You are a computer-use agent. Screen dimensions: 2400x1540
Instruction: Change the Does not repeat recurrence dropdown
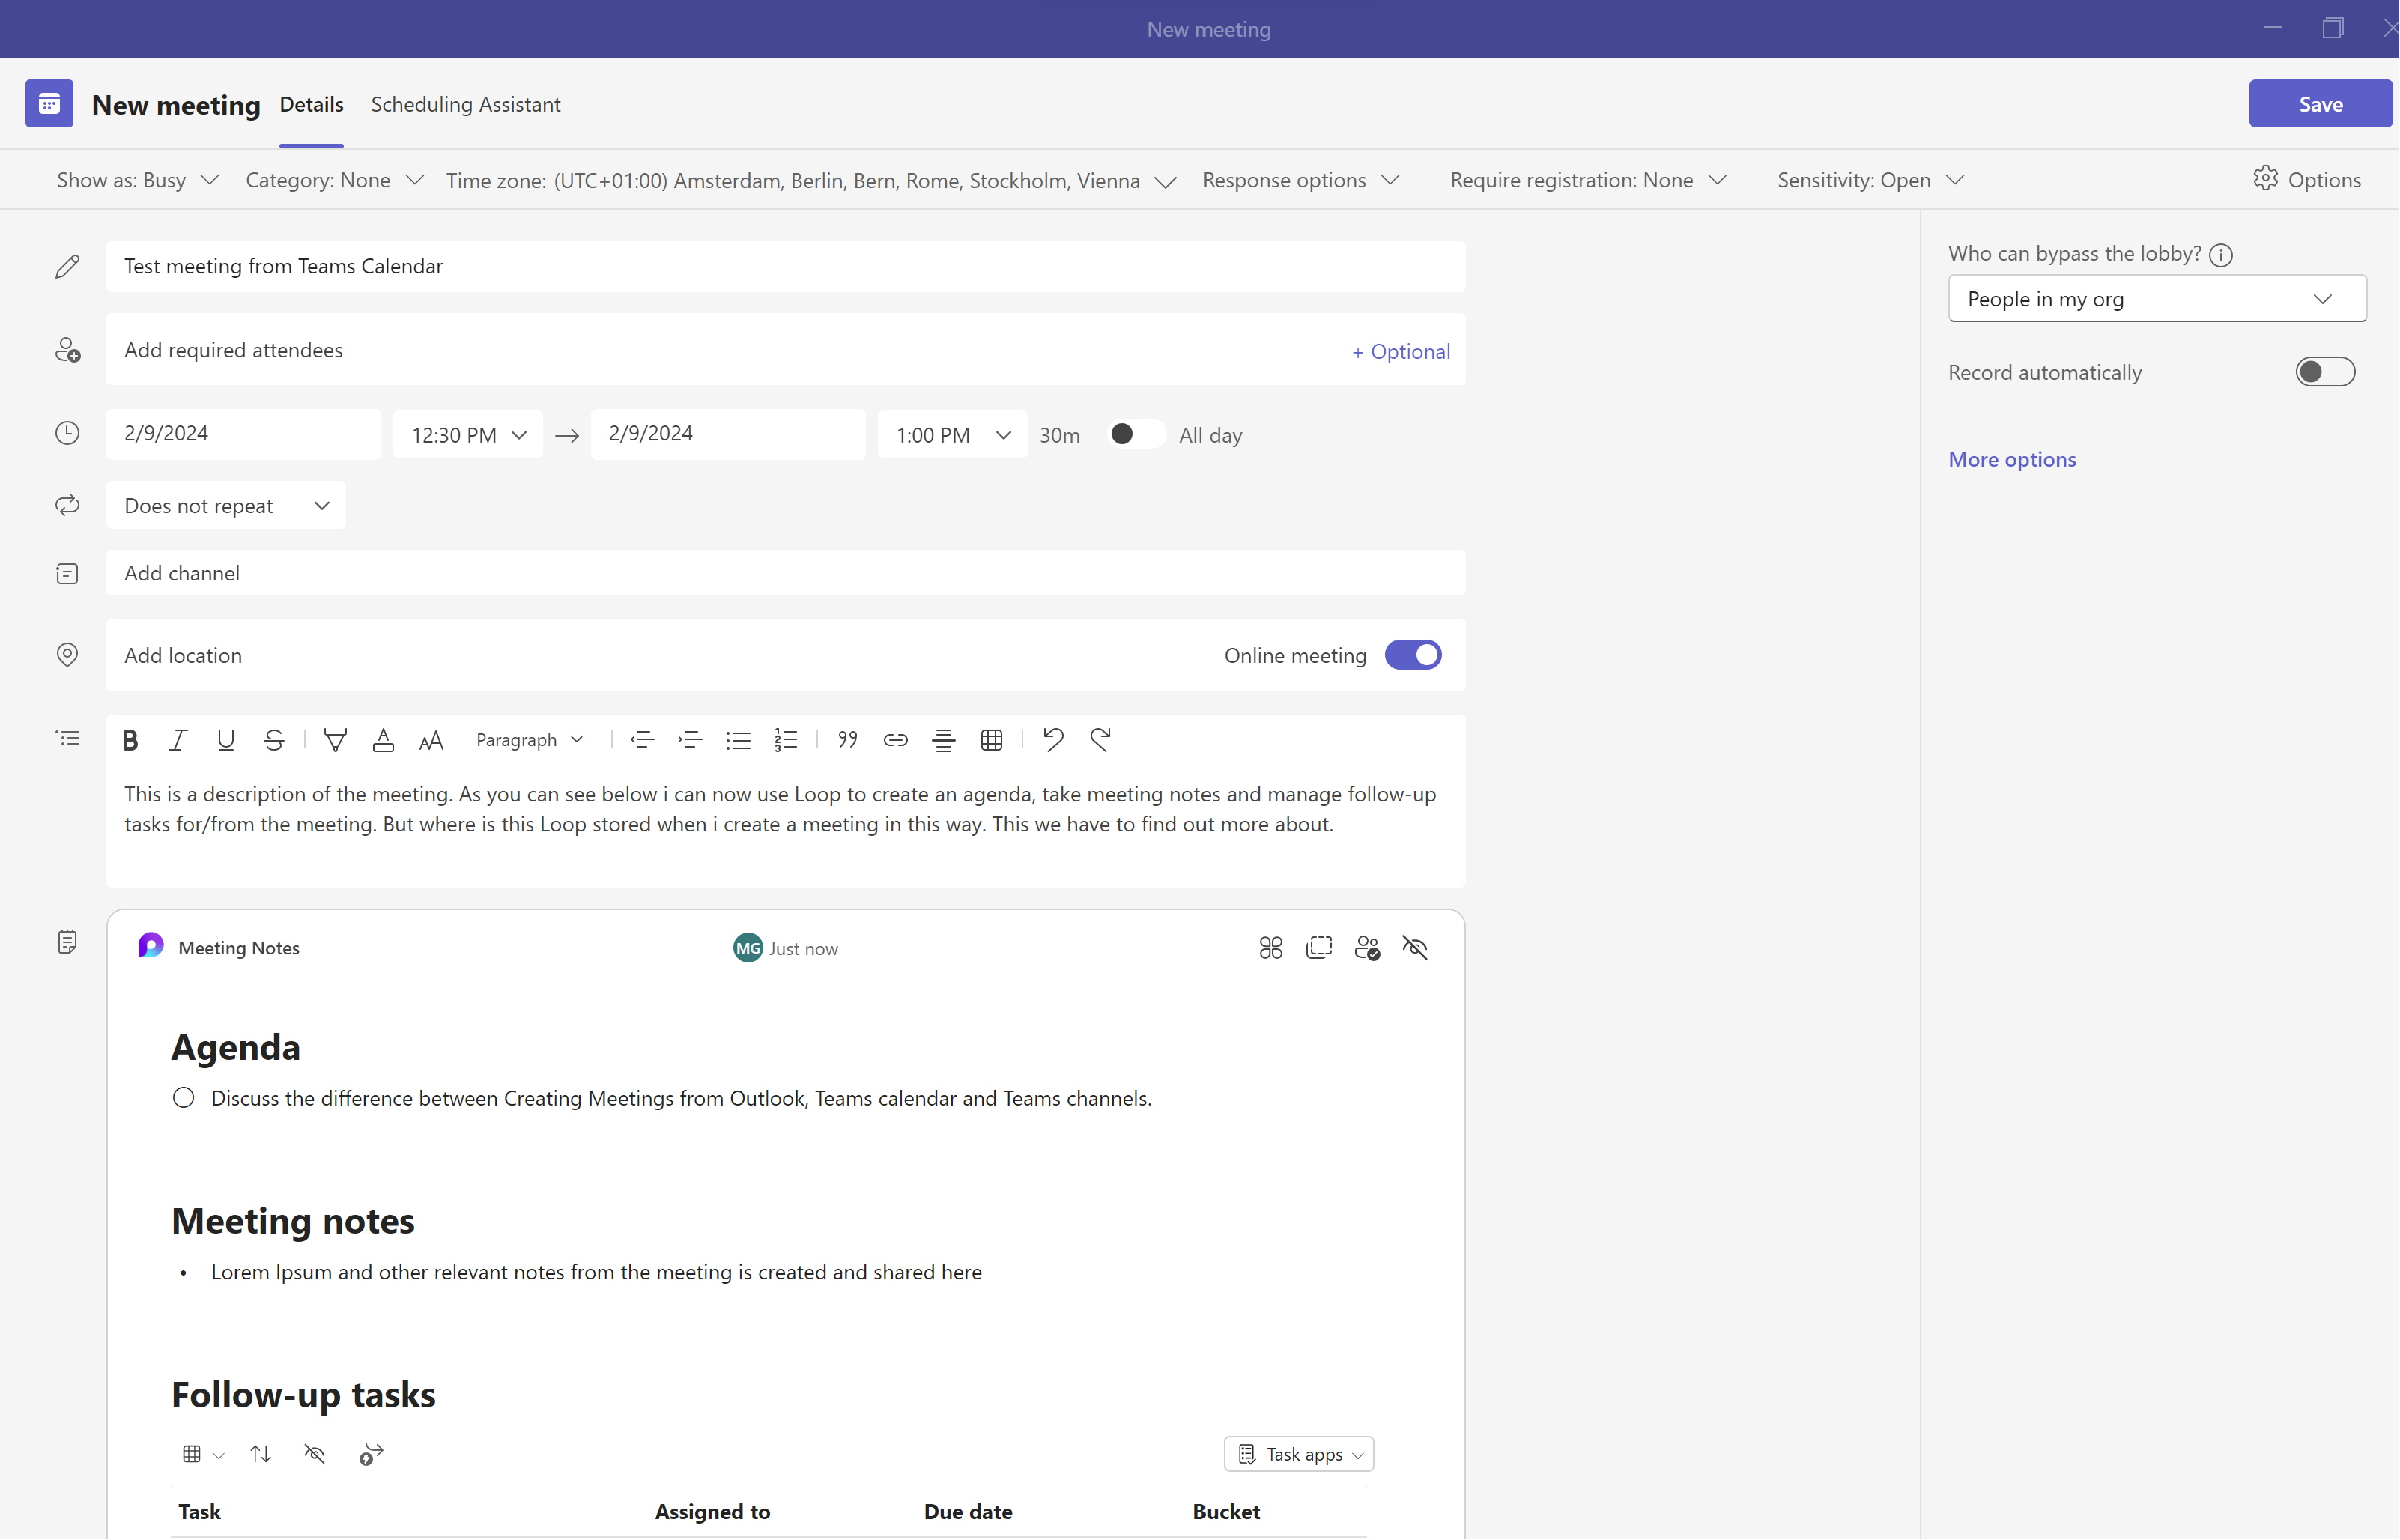point(225,505)
